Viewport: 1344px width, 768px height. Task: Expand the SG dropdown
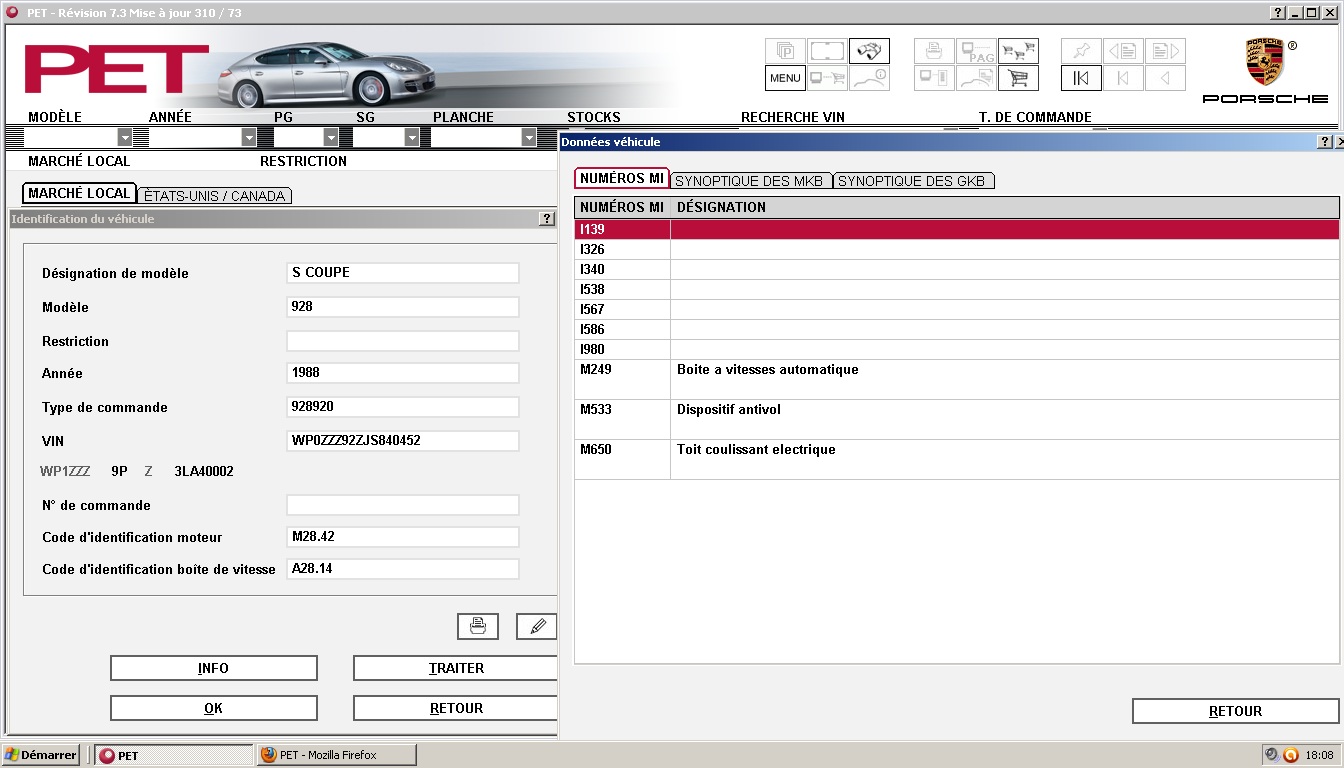click(411, 137)
